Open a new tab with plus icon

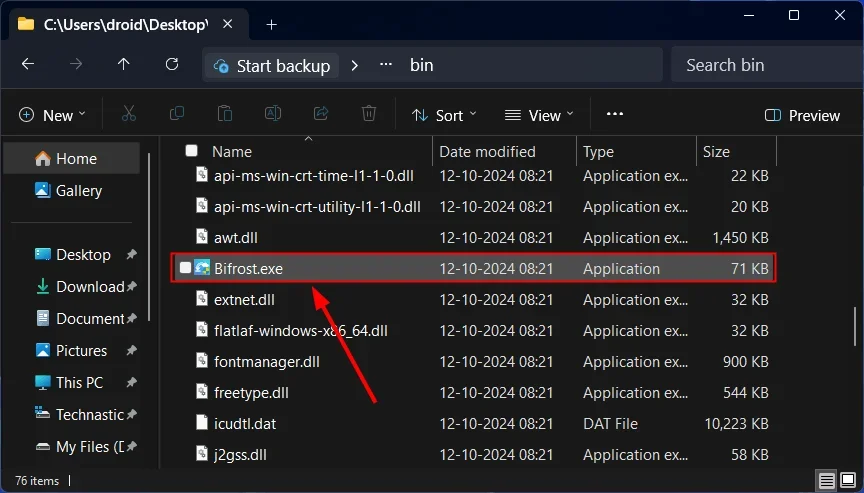coord(271,25)
